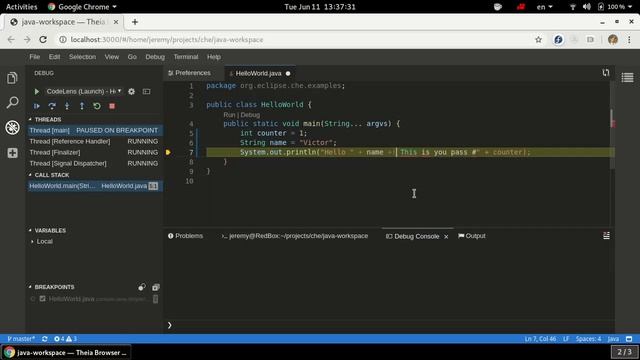Open the Search view in sidebar
Image resolution: width=640 pixels, height=360 pixels.
point(12,102)
